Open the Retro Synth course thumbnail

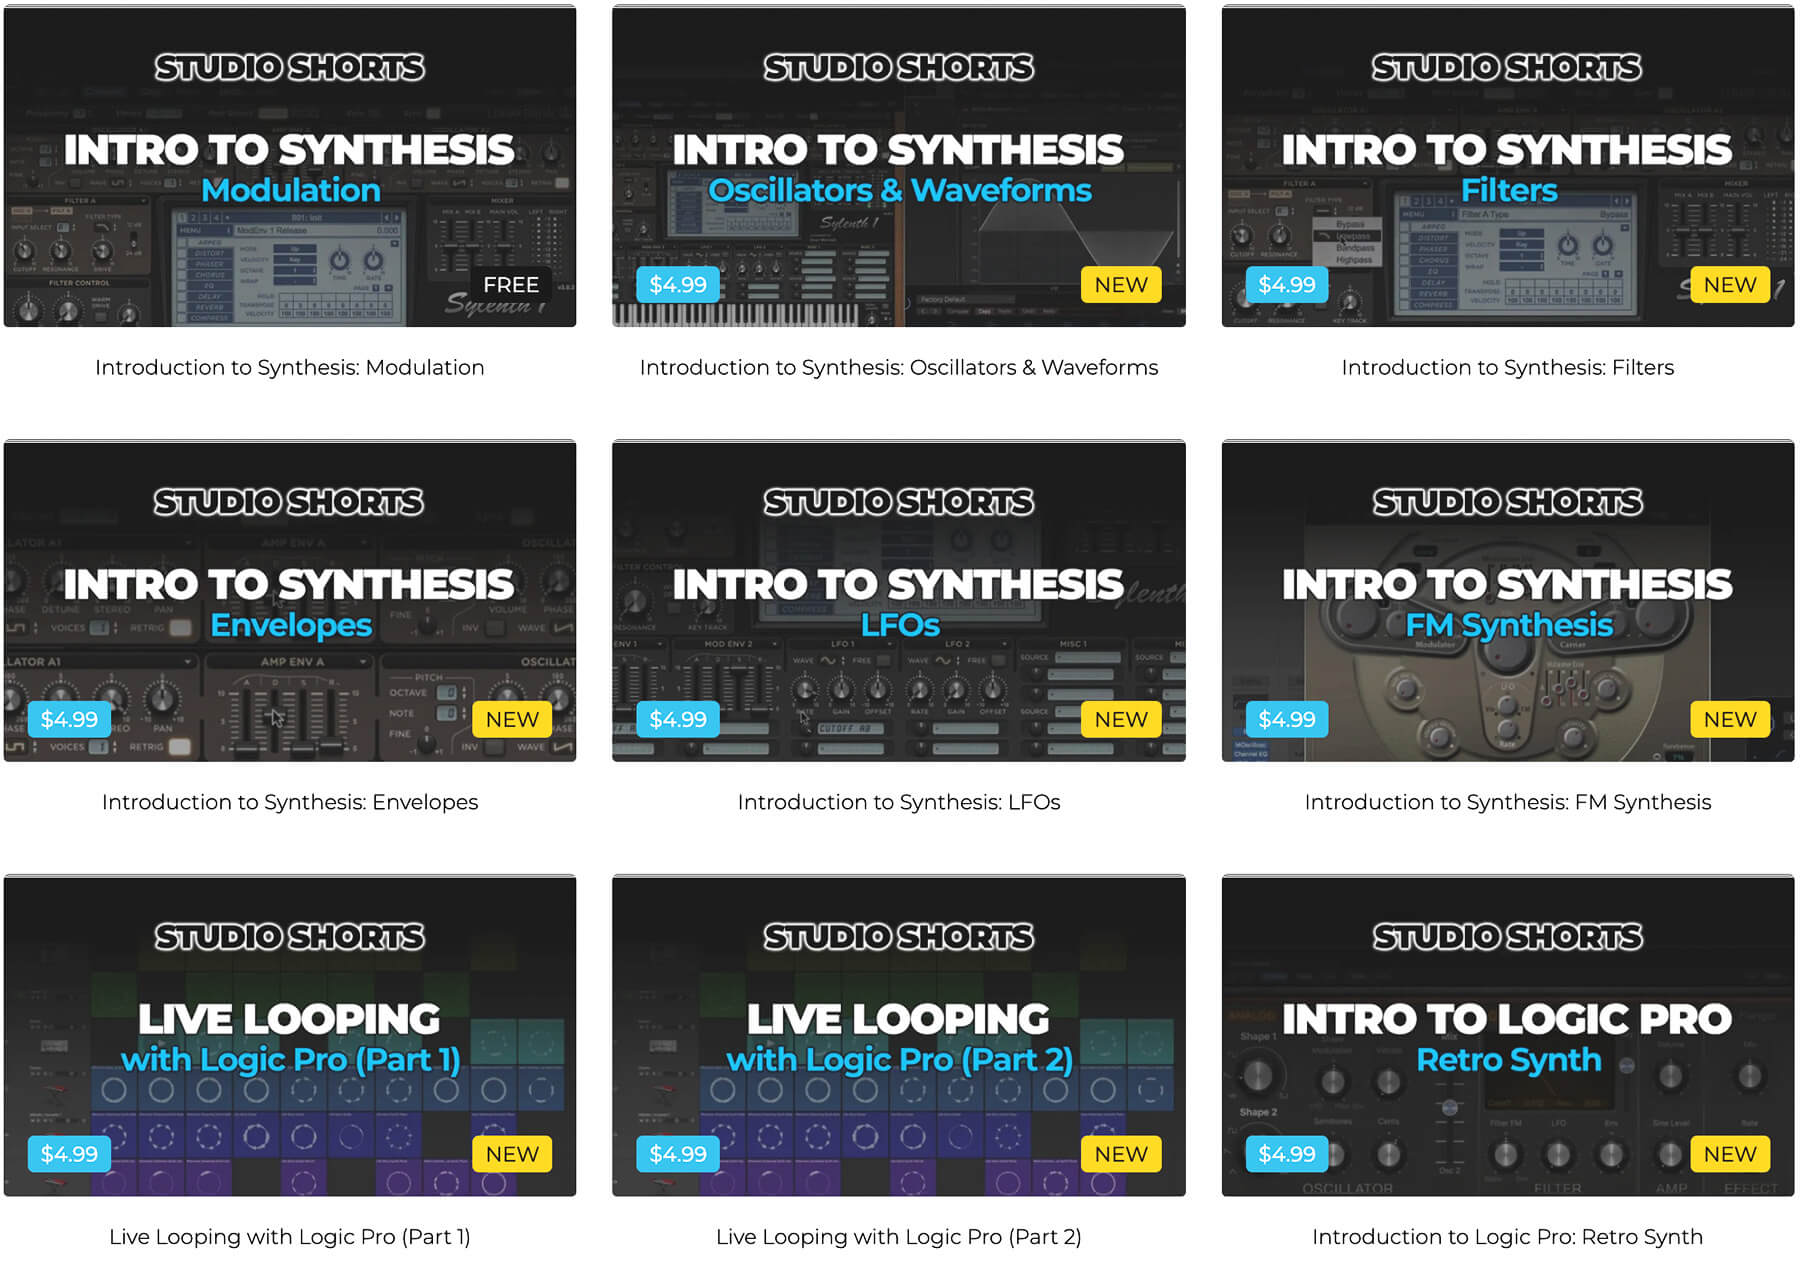point(1508,1036)
